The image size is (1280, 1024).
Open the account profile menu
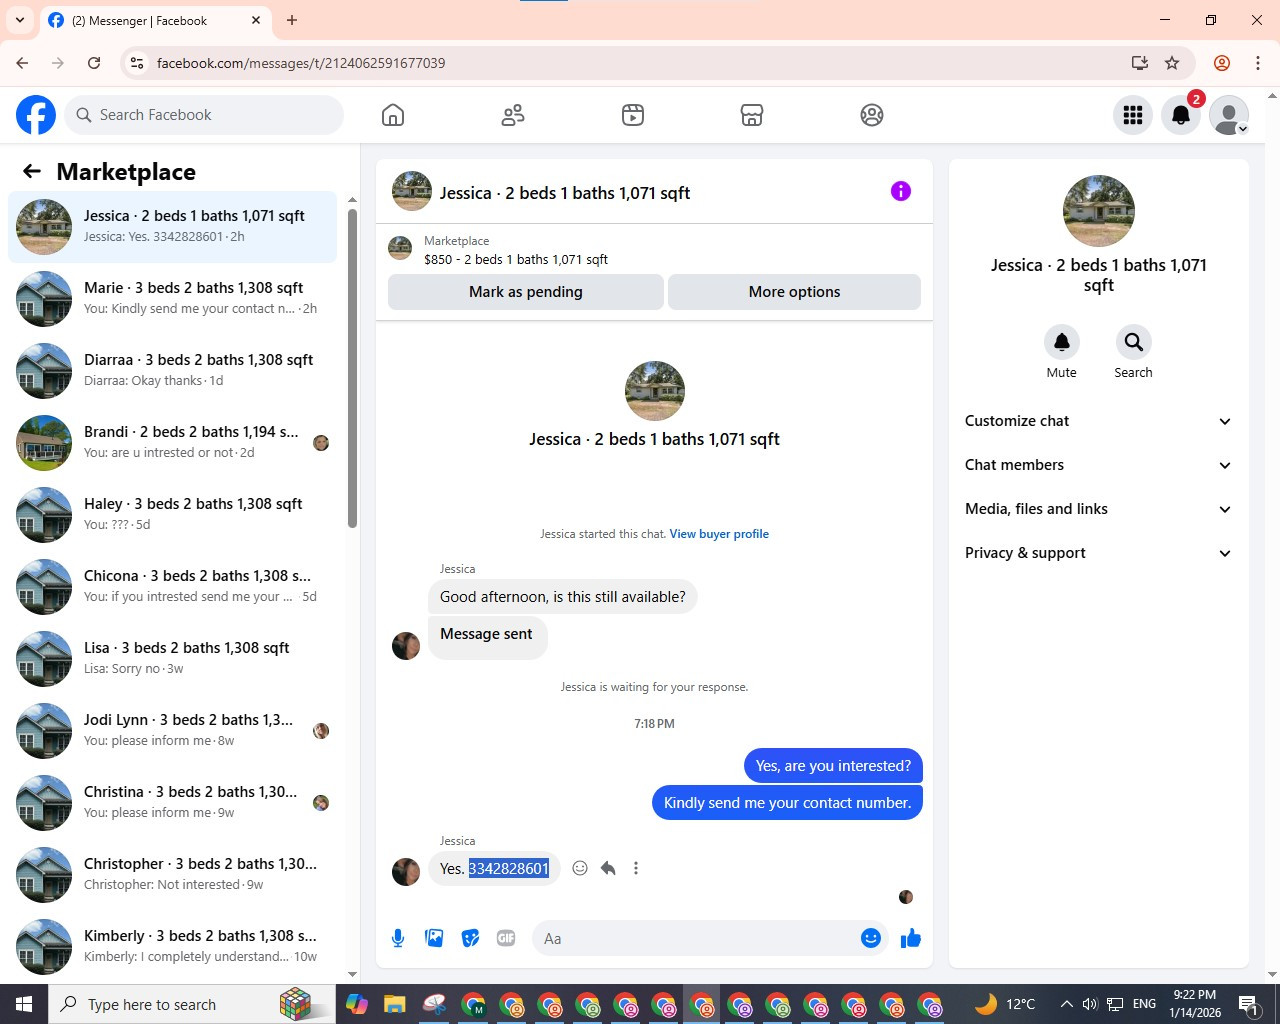[x=1229, y=115]
